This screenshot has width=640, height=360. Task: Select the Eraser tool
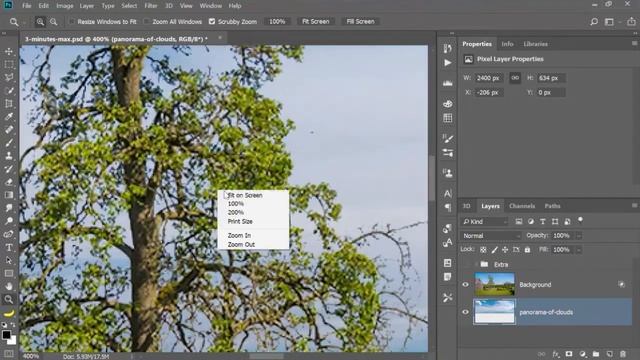9,182
